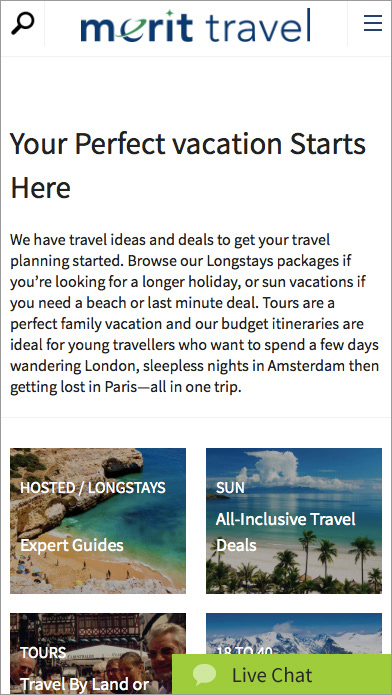Open the Live Chat button
392x695 pixels.
[x=282, y=675]
